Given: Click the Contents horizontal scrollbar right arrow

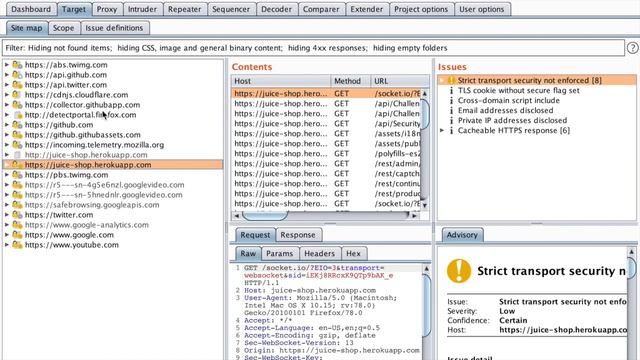Looking at the screenshot, I should (x=414, y=216).
